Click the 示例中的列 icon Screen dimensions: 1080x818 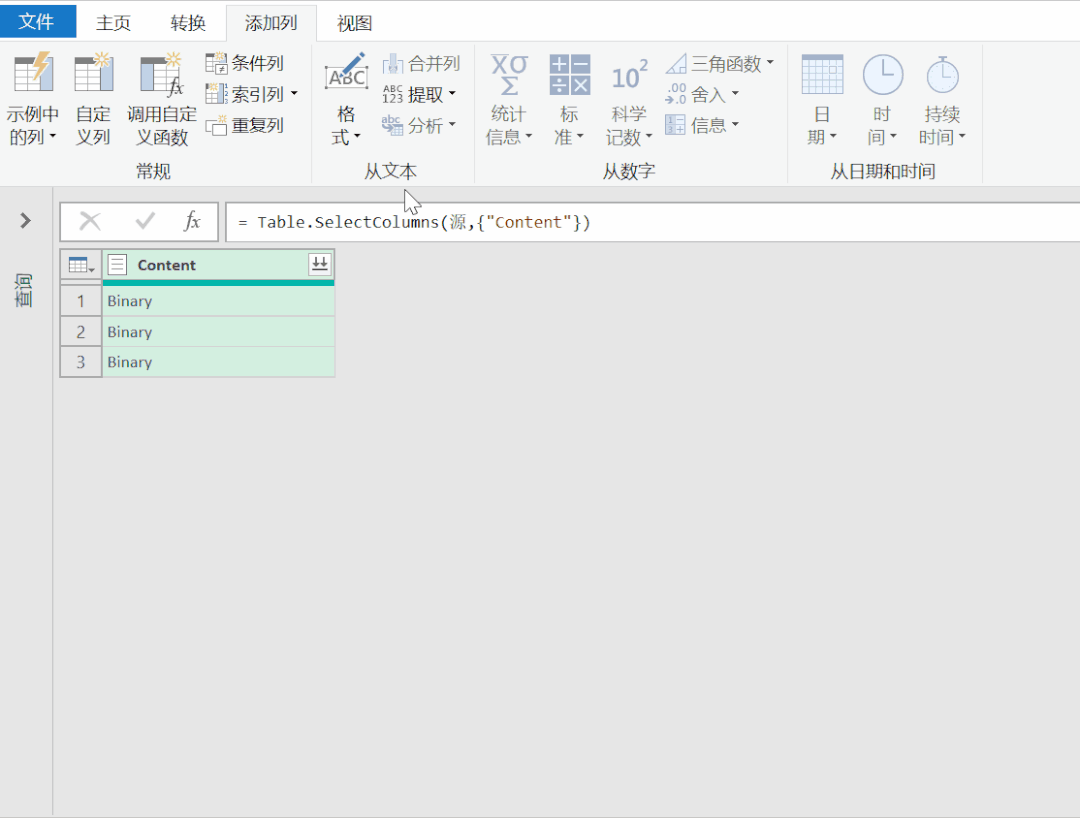click(33, 73)
